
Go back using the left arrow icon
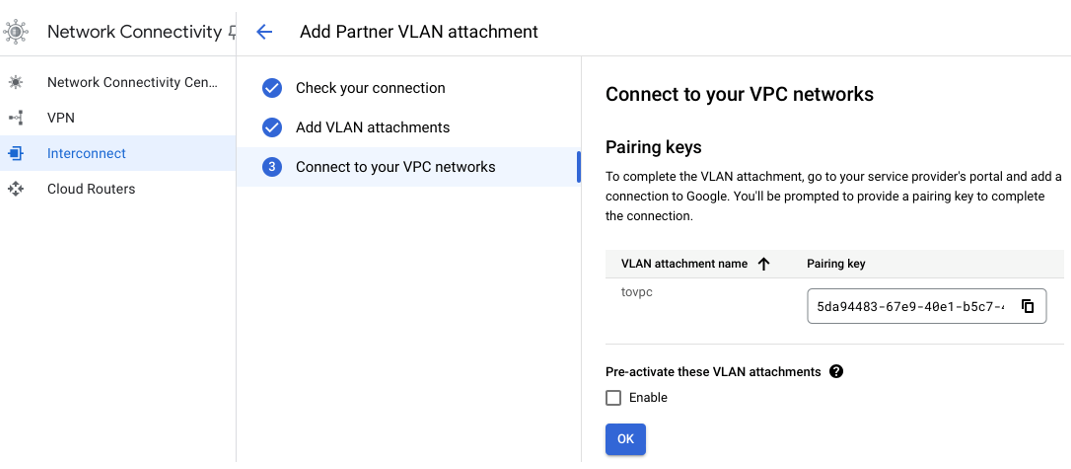point(264,32)
